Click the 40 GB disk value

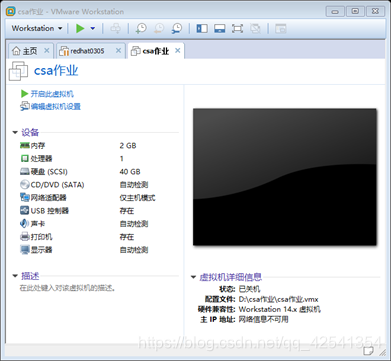pos(130,172)
